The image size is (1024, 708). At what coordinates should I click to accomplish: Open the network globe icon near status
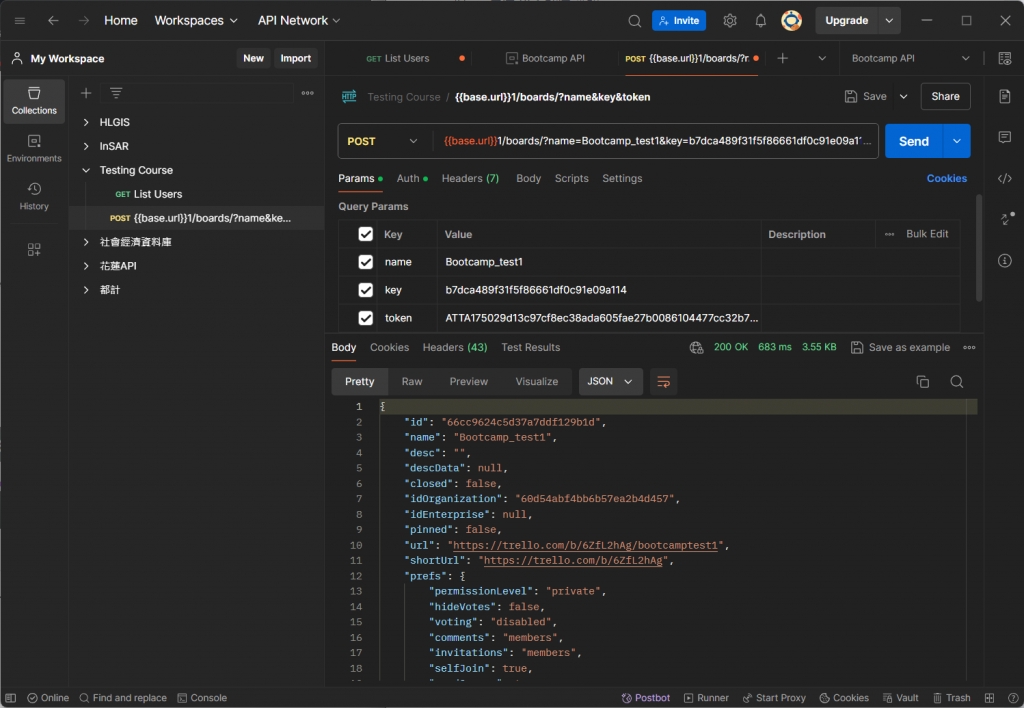pyautogui.click(x=697, y=347)
